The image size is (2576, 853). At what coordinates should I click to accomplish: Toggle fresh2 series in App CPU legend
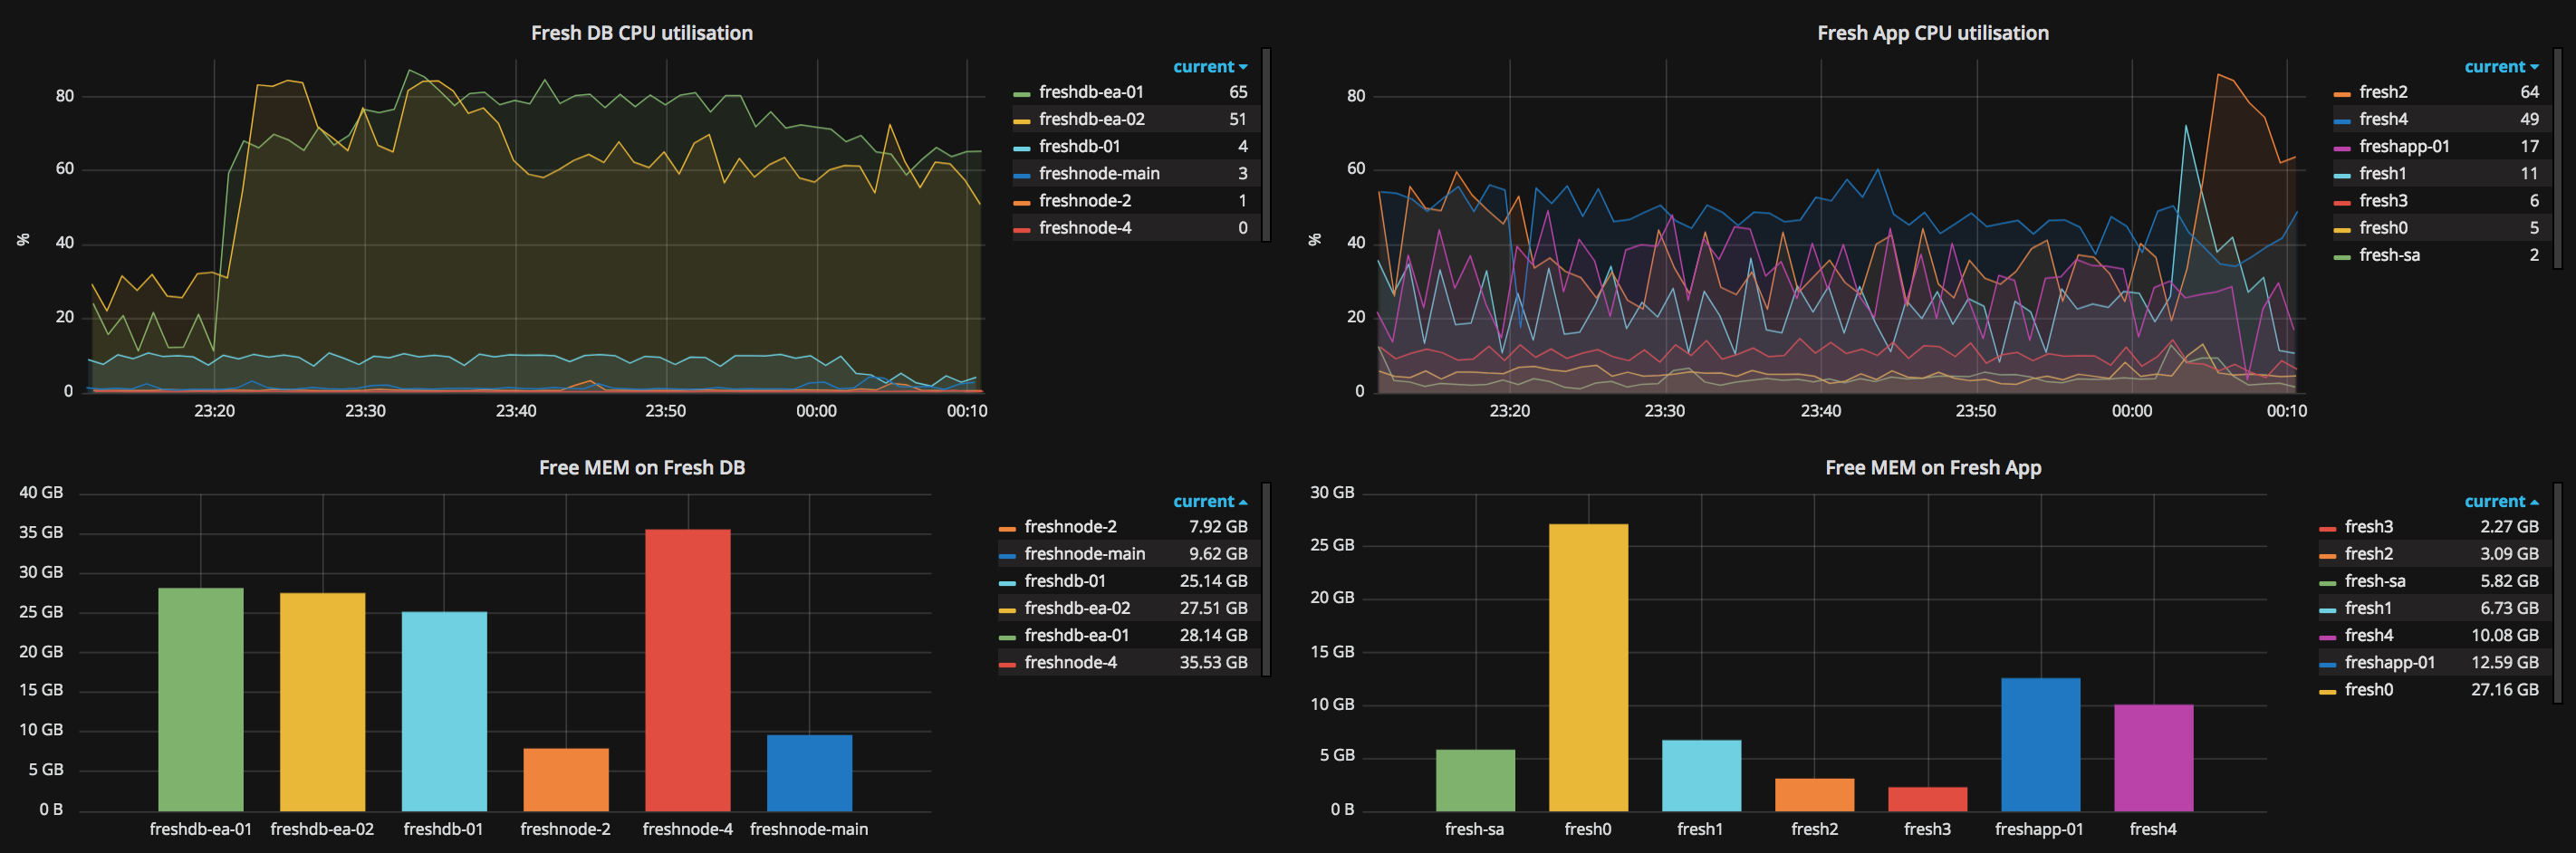(2383, 92)
